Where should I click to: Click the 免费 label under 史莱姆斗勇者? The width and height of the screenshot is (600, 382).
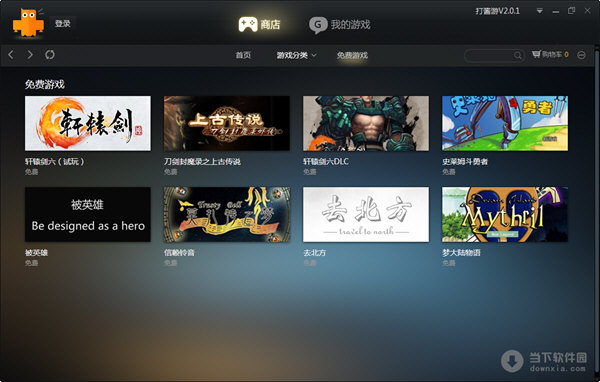click(x=448, y=172)
